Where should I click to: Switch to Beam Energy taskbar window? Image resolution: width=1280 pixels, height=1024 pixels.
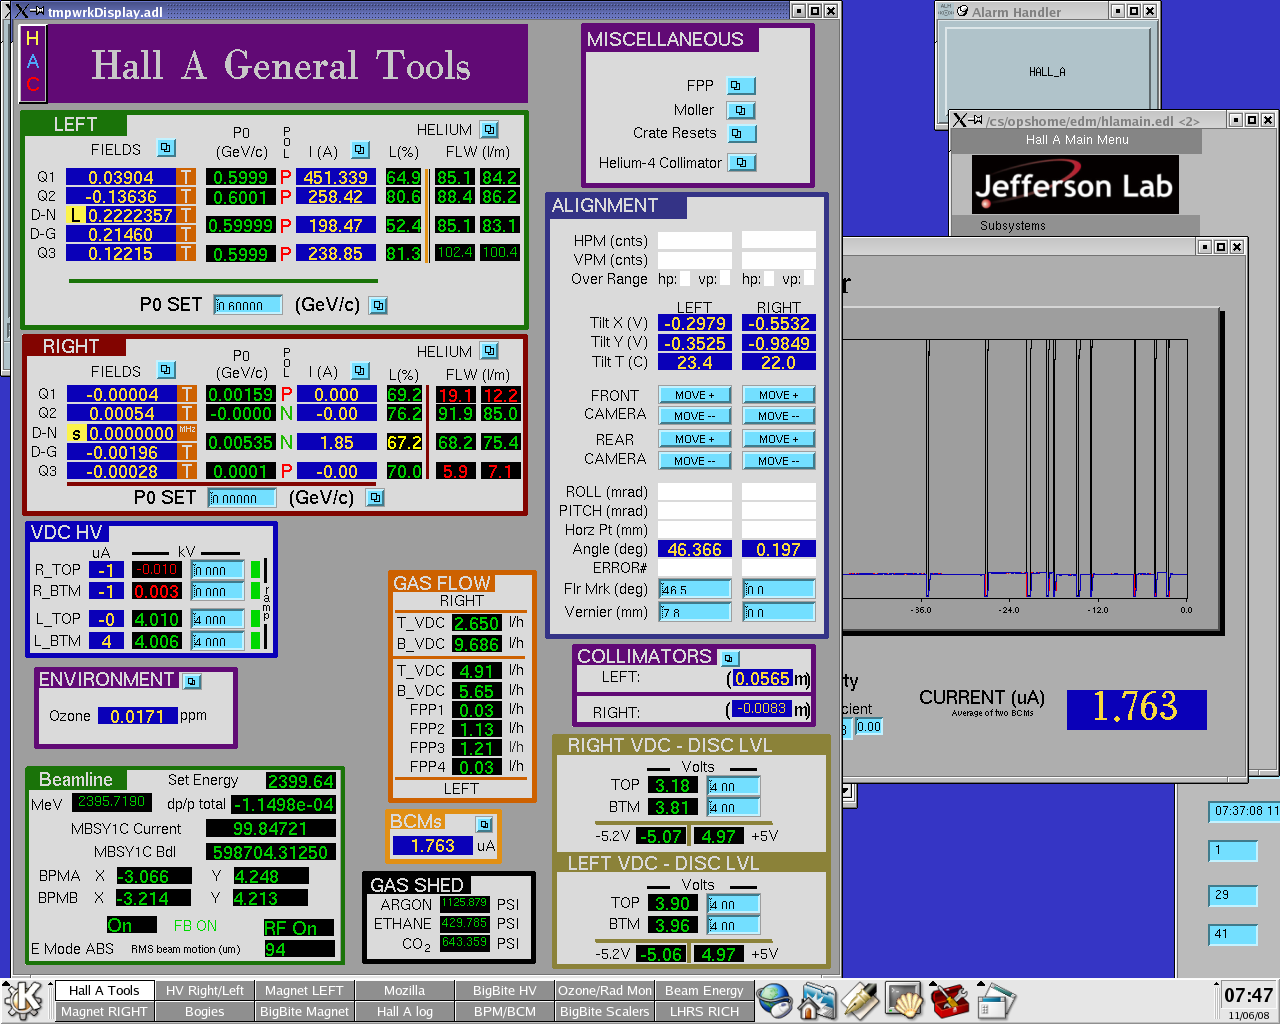[704, 990]
